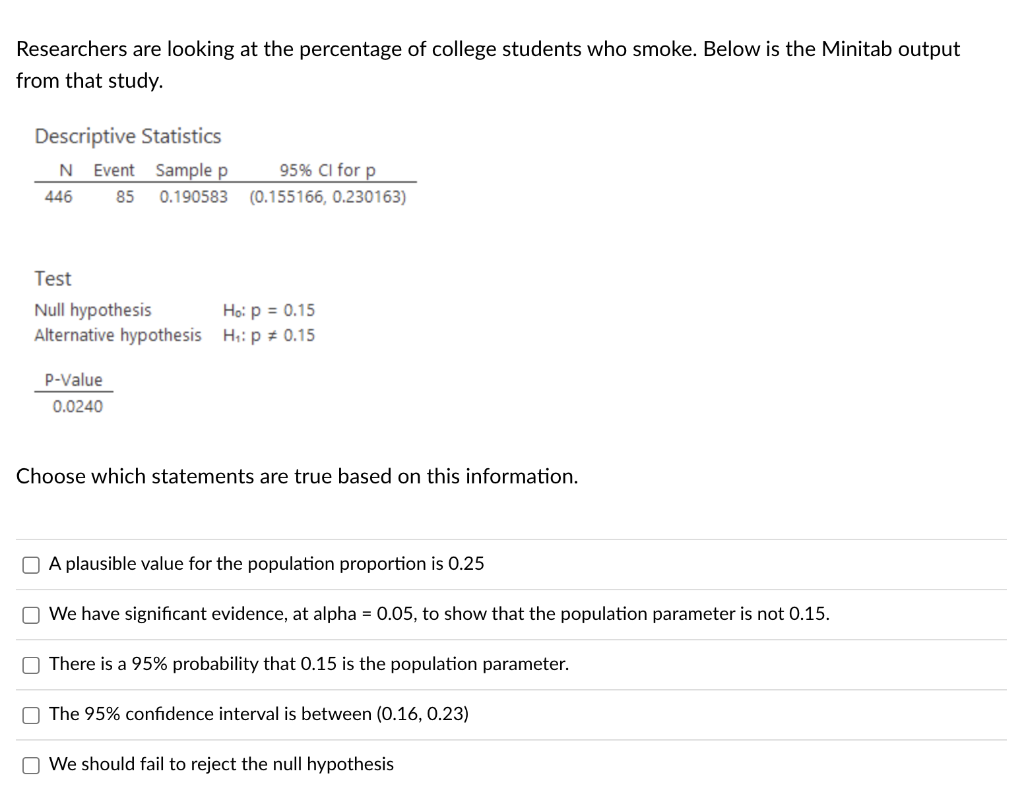The image size is (1024, 794).
Task: Click the alternative hypothesis H1 expression
Action: [270, 335]
